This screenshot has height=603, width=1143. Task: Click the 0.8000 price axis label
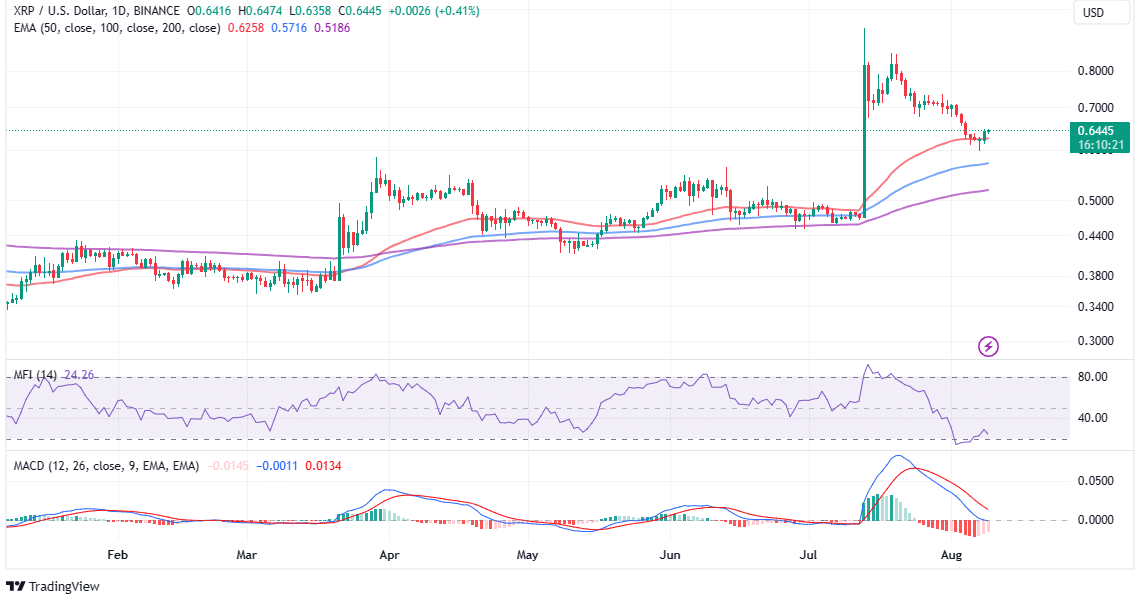[1096, 71]
